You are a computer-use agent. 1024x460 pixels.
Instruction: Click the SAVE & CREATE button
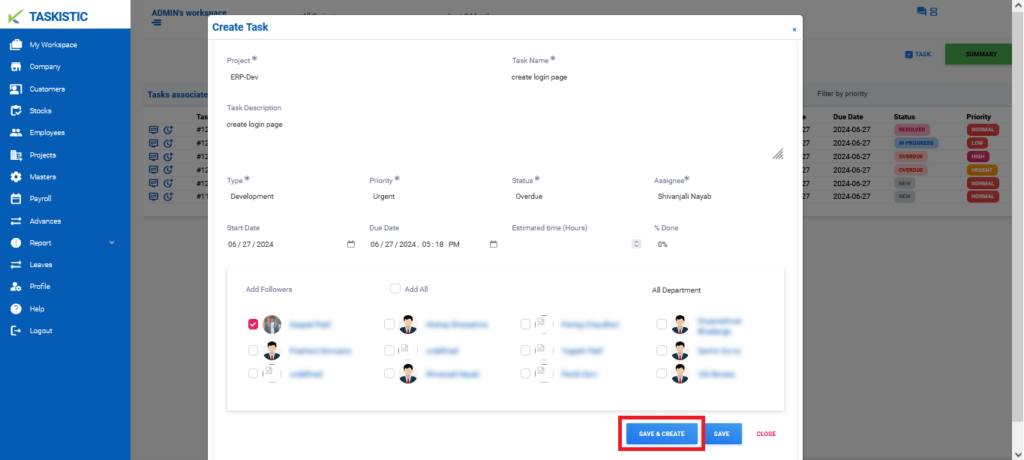coord(662,434)
